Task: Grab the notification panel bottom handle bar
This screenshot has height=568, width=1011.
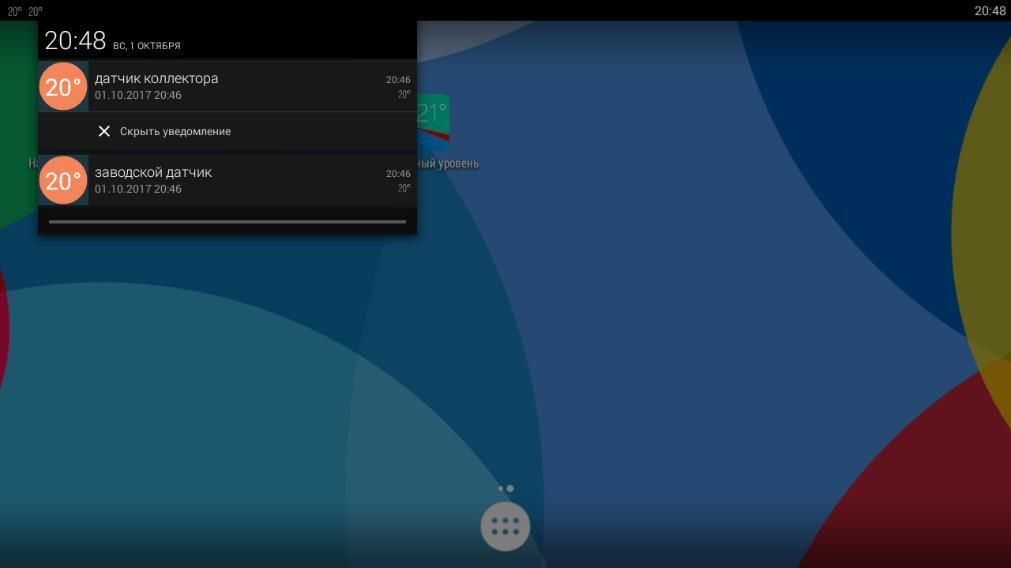Action: coord(228,222)
